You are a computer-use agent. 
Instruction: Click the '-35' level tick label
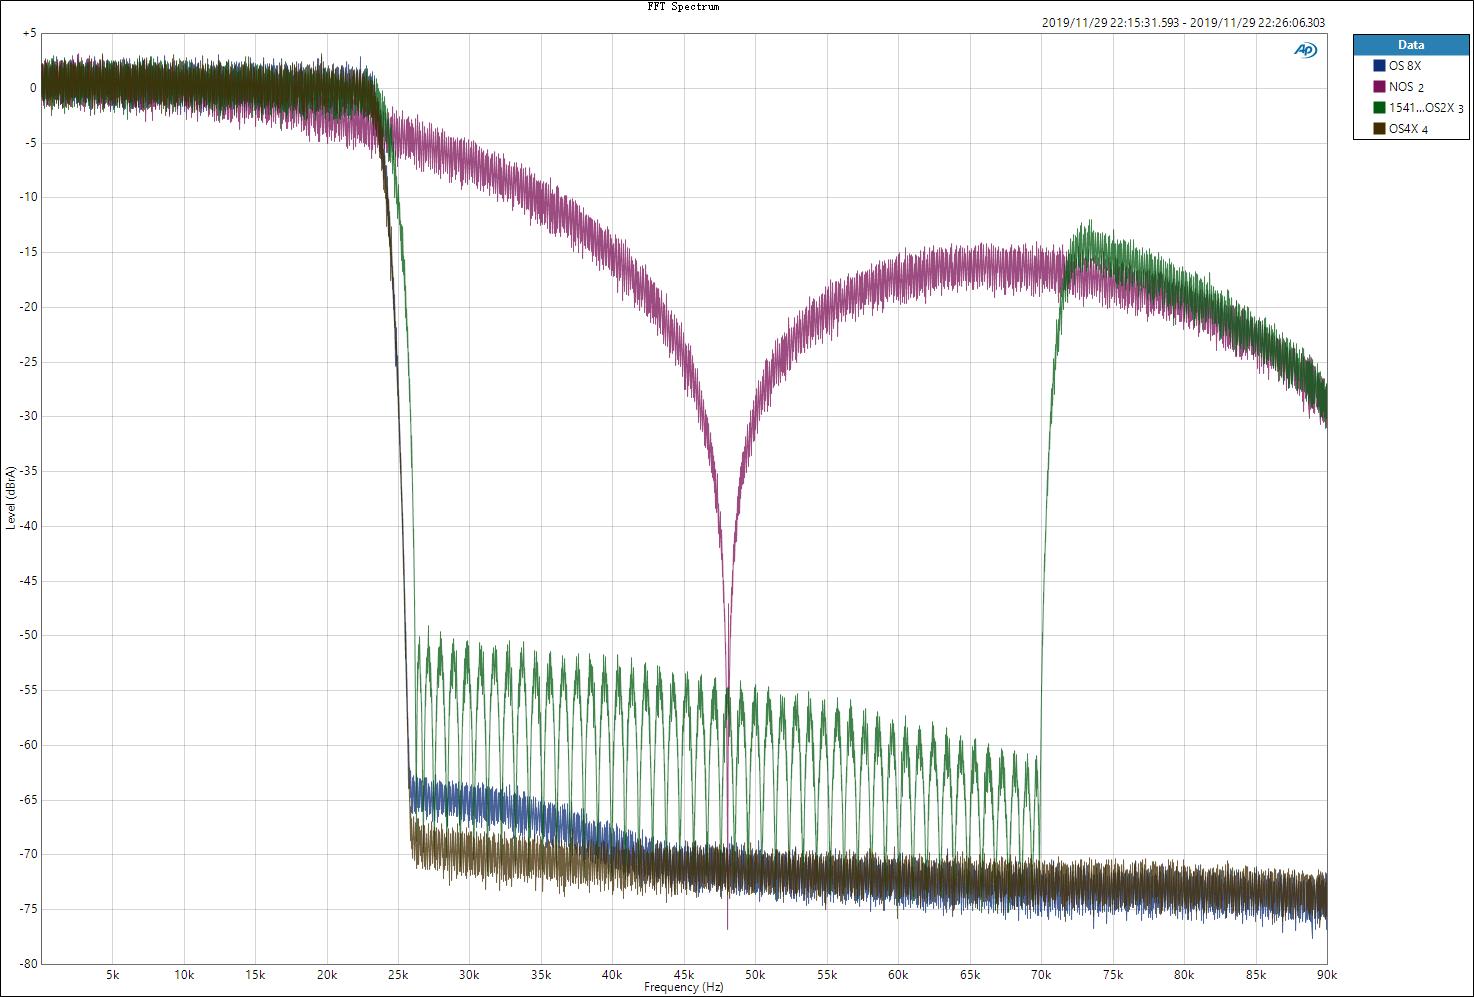pyautogui.click(x=29, y=471)
